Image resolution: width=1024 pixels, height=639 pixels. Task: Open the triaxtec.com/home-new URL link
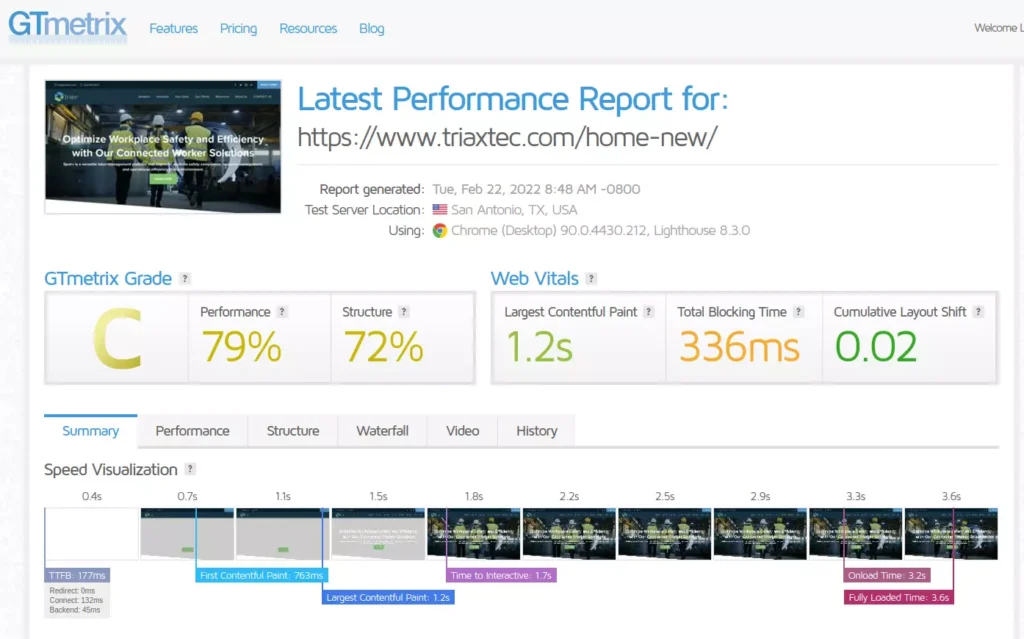[x=507, y=137]
